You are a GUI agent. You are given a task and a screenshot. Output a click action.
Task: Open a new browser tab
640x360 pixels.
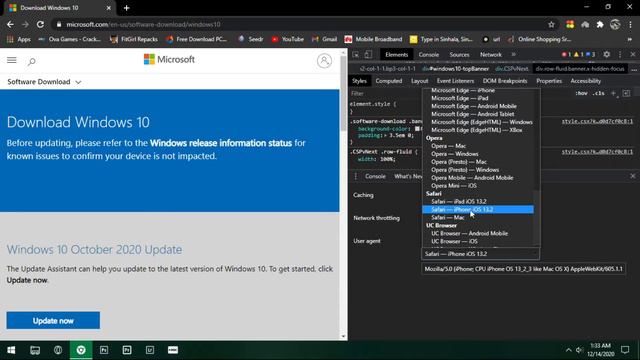[127, 8]
